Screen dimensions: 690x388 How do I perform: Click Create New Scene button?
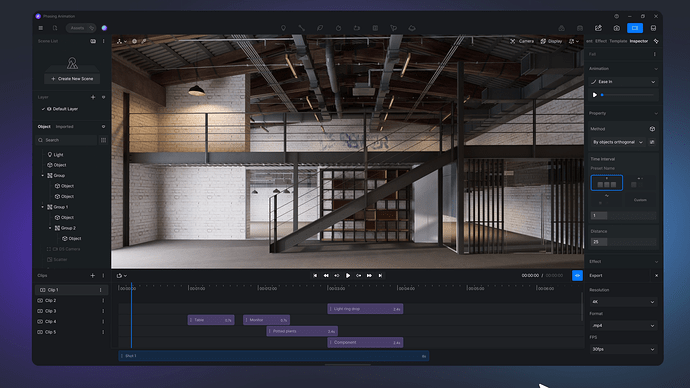pos(72,79)
